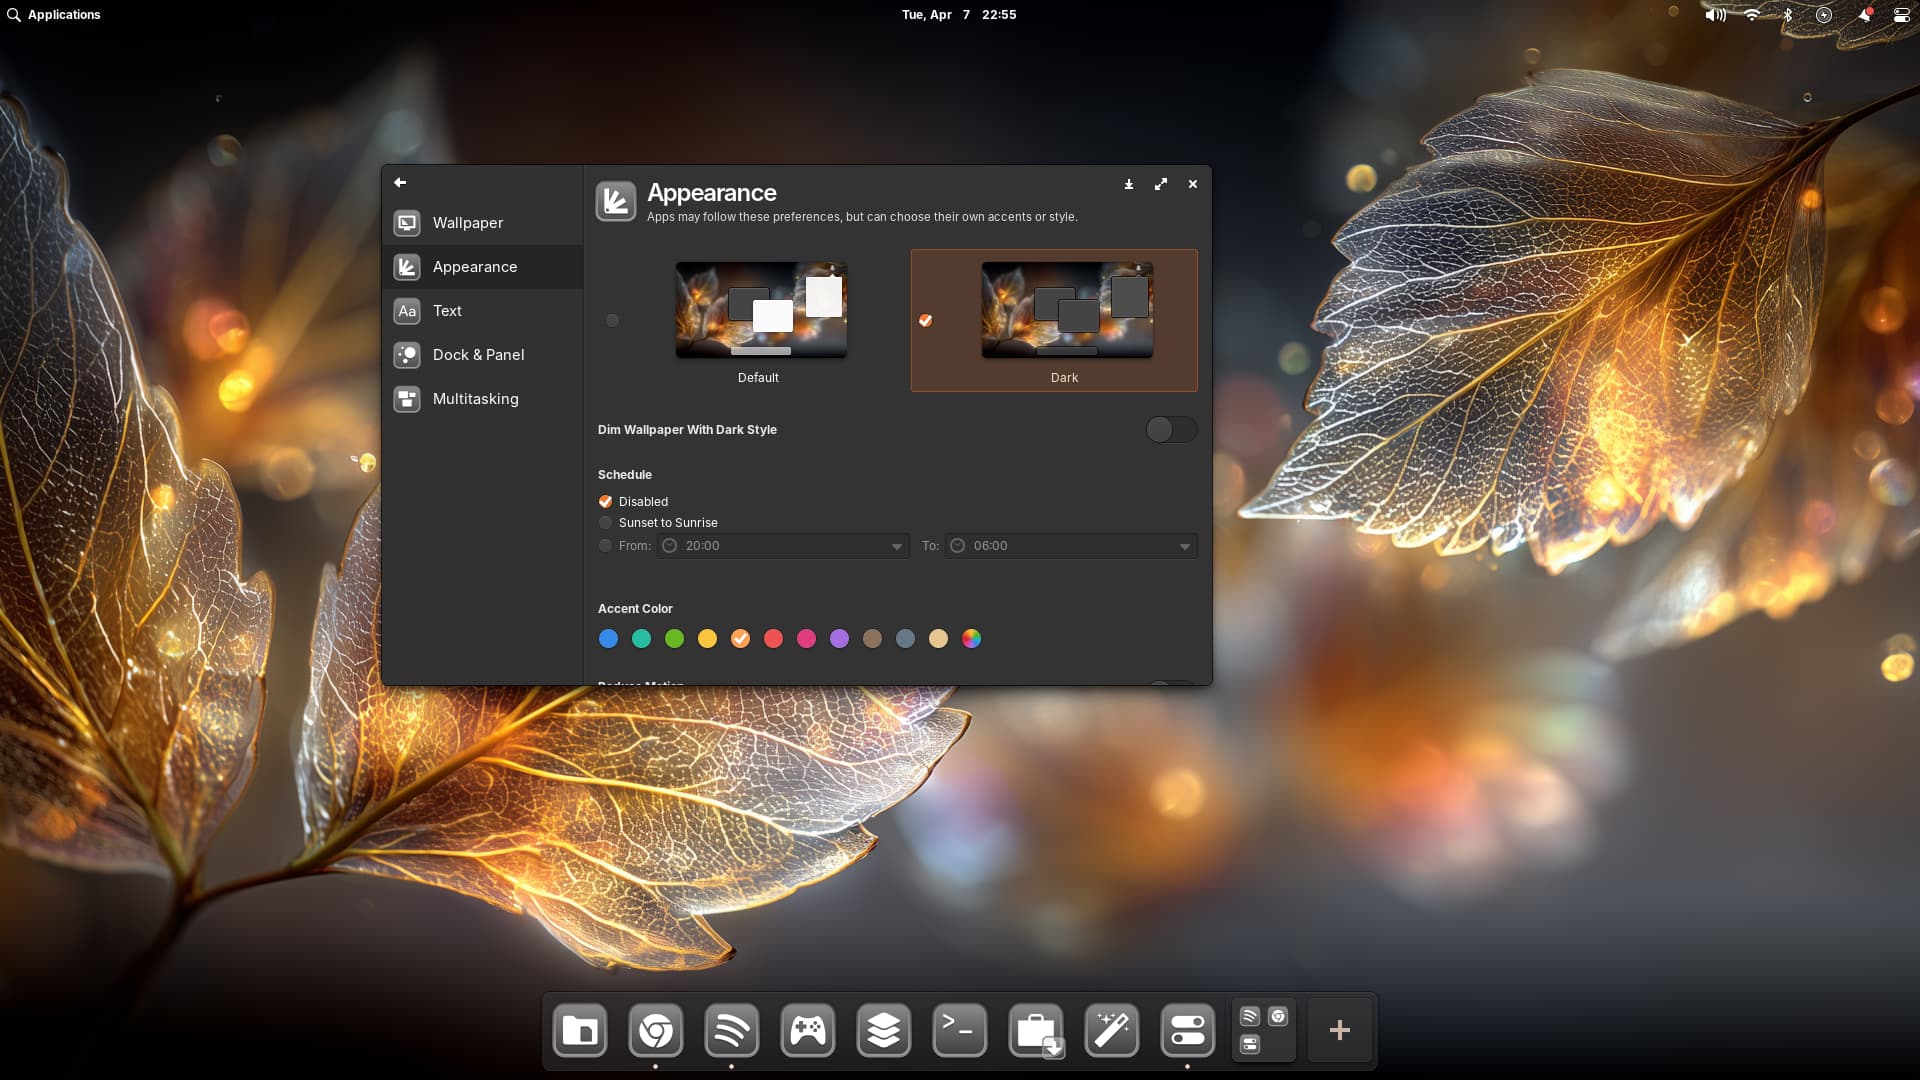The image size is (1920, 1080).
Task: Click the Dark style preview thumbnail
Action: 1066,310
